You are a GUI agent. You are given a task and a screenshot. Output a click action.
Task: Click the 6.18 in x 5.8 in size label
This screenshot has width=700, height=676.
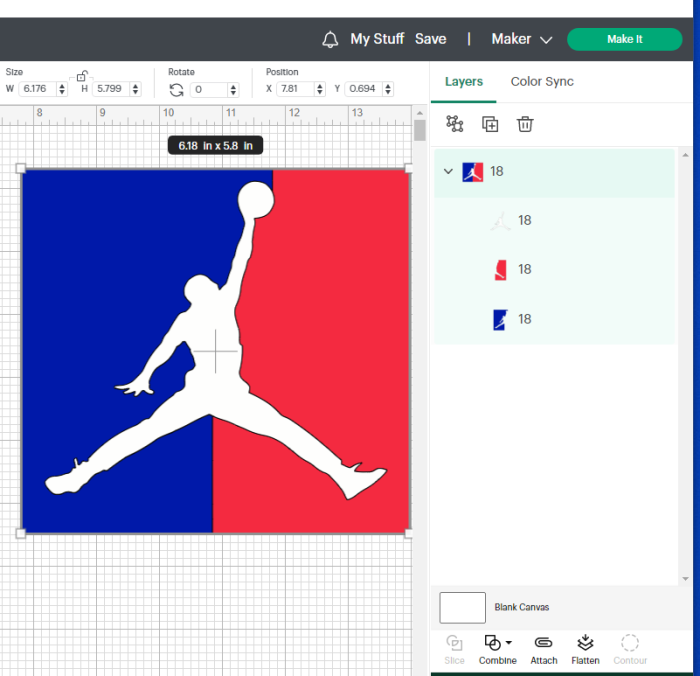[215, 146]
